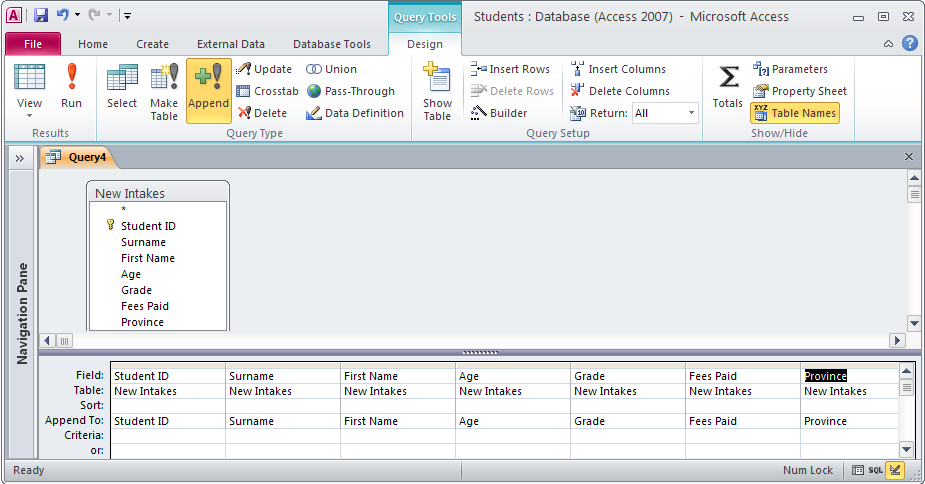The image size is (925, 484).
Task: Click scroll down arrow of table pane
Action: click(914, 323)
